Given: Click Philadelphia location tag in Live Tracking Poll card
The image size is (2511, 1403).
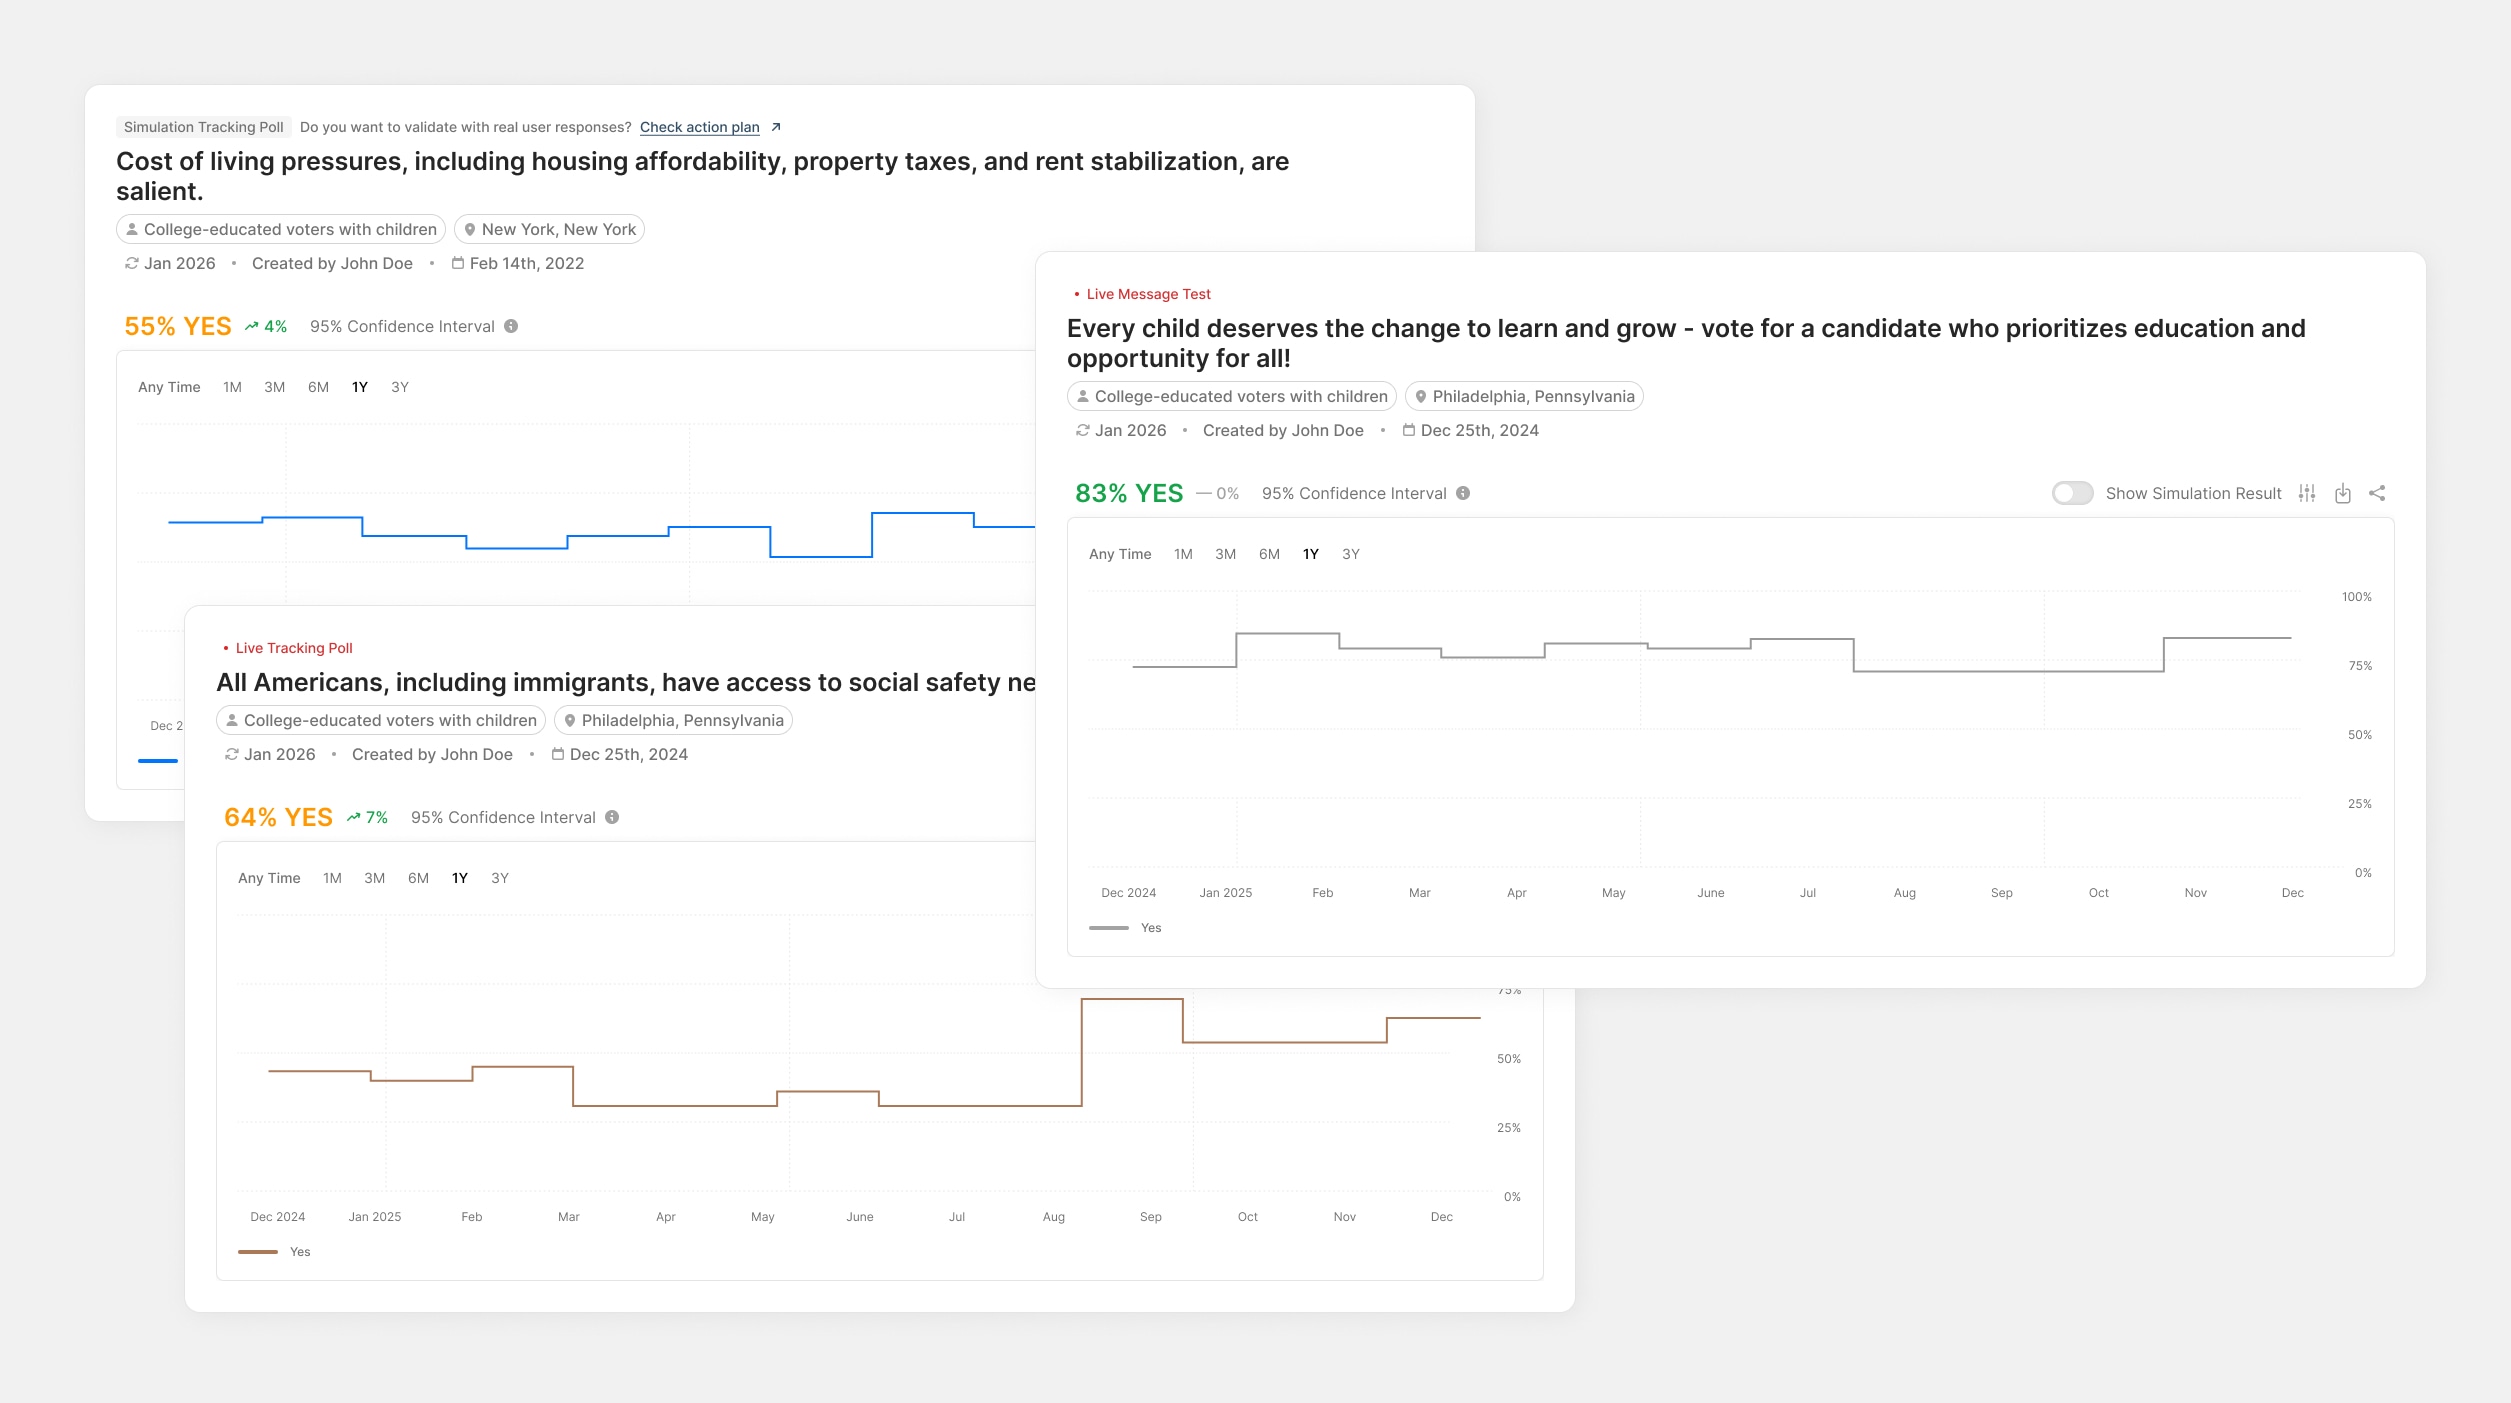Looking at the screenshot, I should point(673,720).
